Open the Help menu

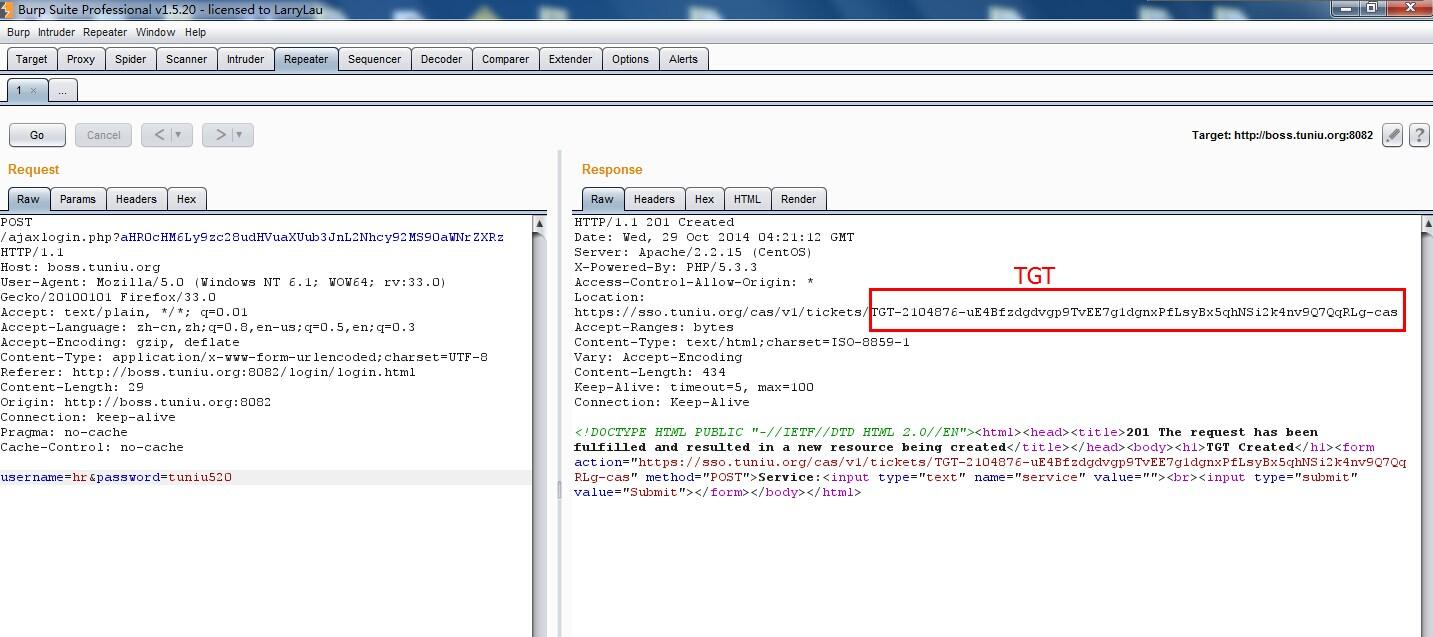[196, 32]
